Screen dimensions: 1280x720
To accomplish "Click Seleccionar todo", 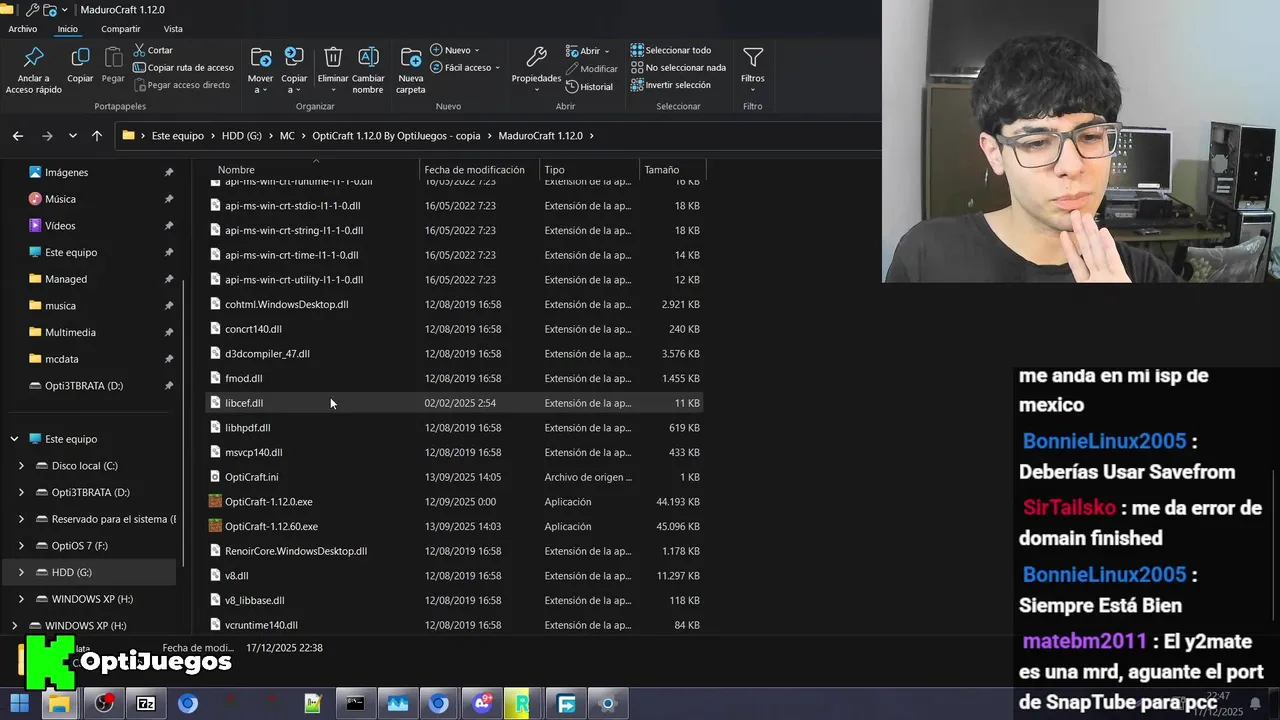I will tap(670, 50).
